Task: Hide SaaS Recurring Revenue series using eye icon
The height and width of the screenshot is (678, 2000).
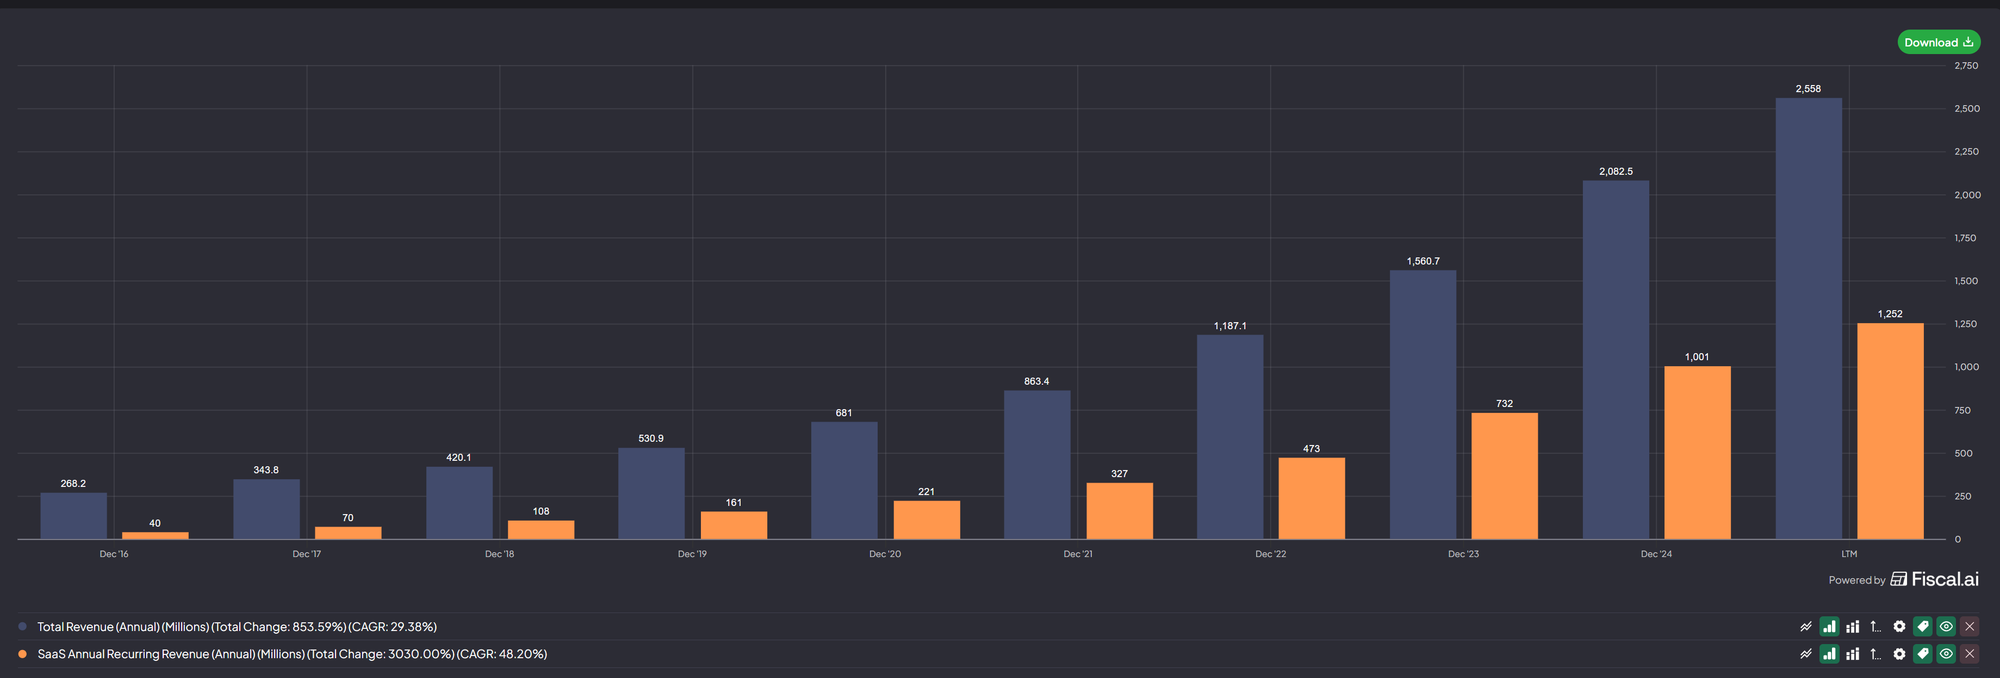Action: (1946, 654)
